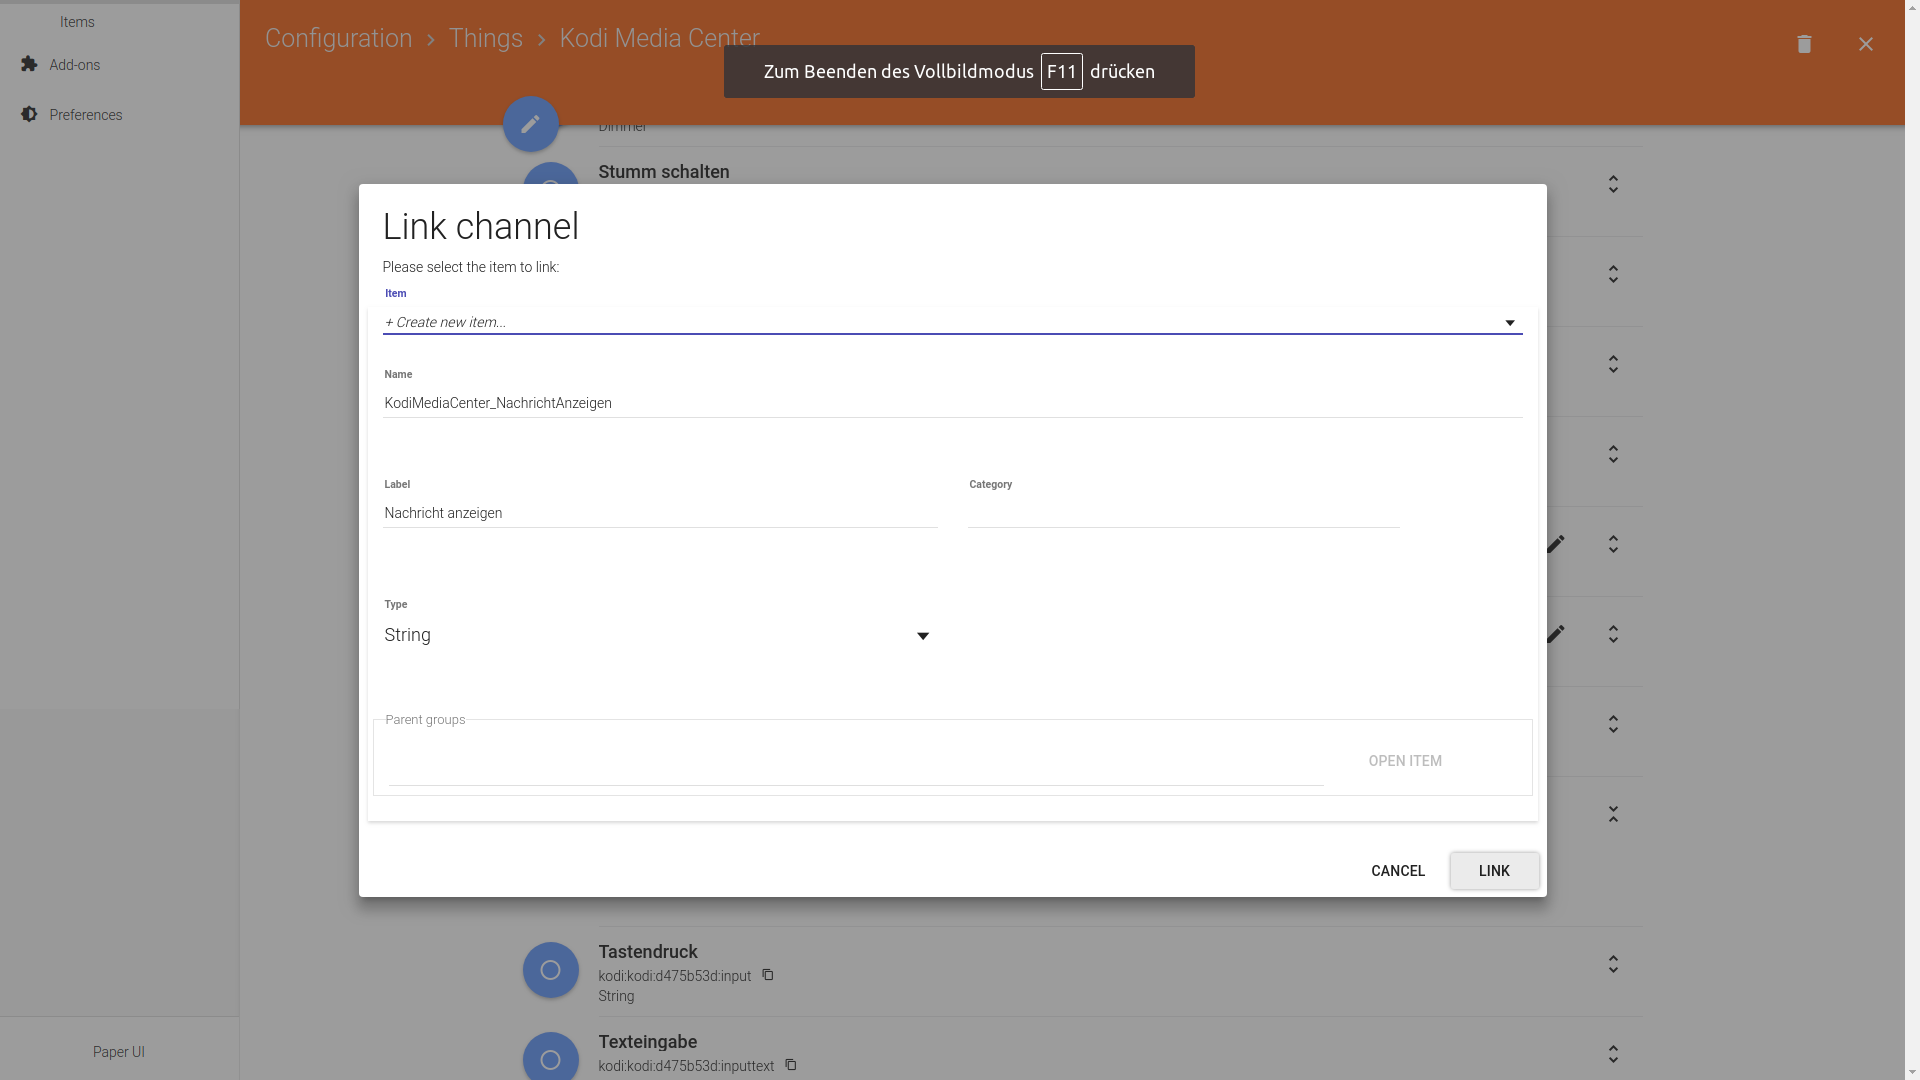Click the OPEN ITEM button
Image resolution: width=1920 pixels, height=1080 pixels.
[1405, 760]
